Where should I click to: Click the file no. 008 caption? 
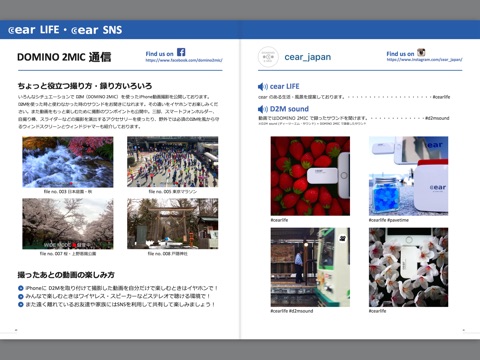pos(168,254)
